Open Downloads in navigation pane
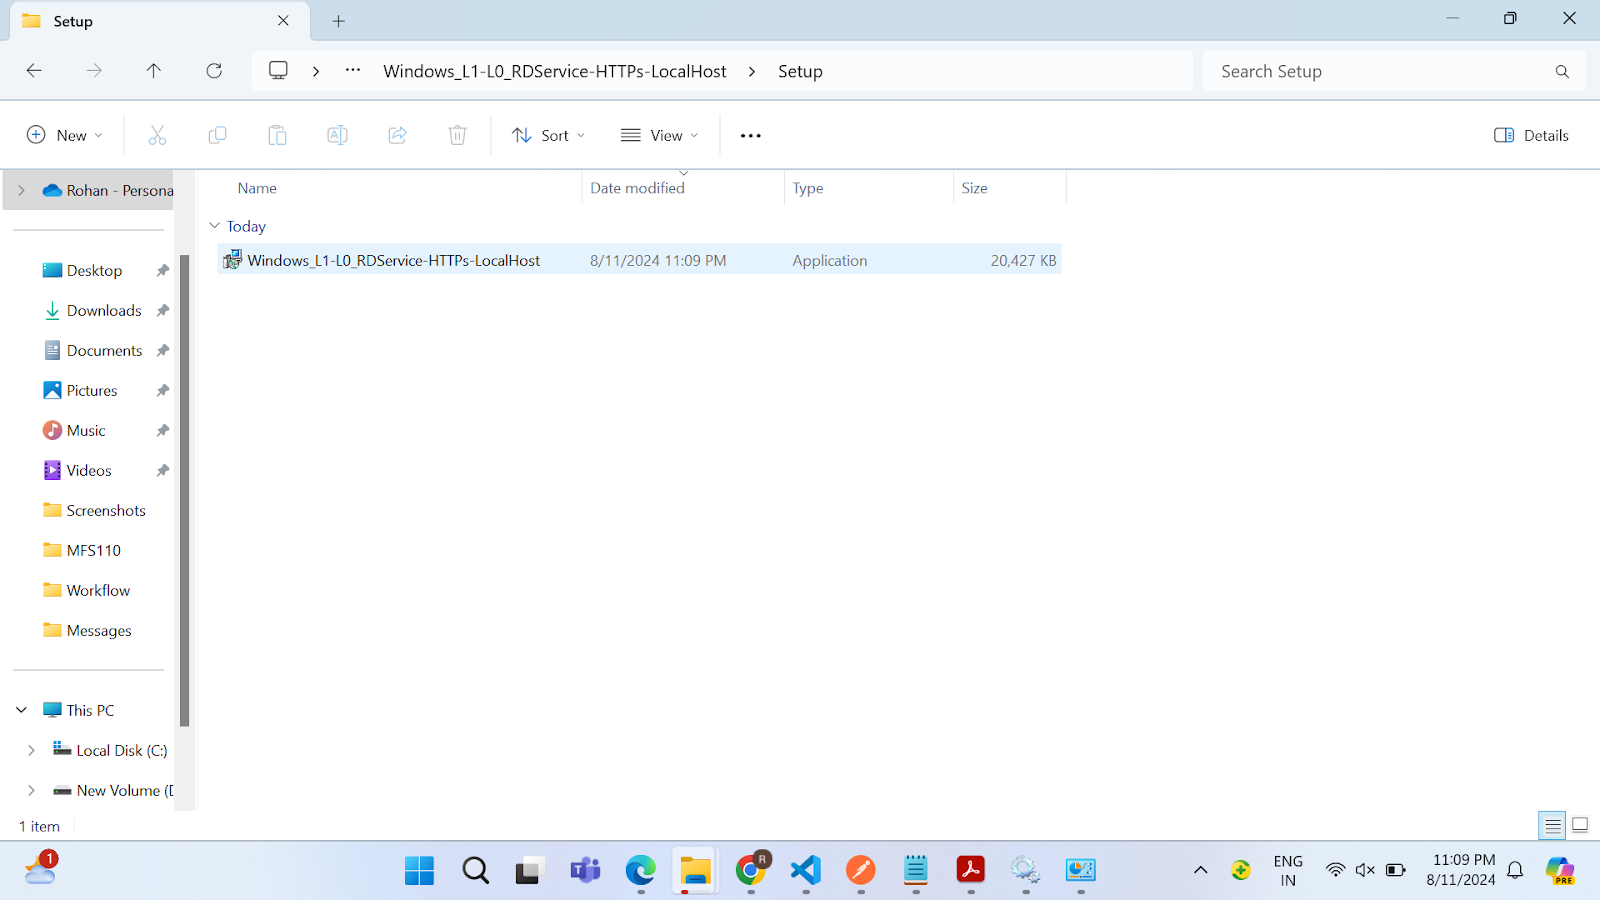 tap(94, 310)
